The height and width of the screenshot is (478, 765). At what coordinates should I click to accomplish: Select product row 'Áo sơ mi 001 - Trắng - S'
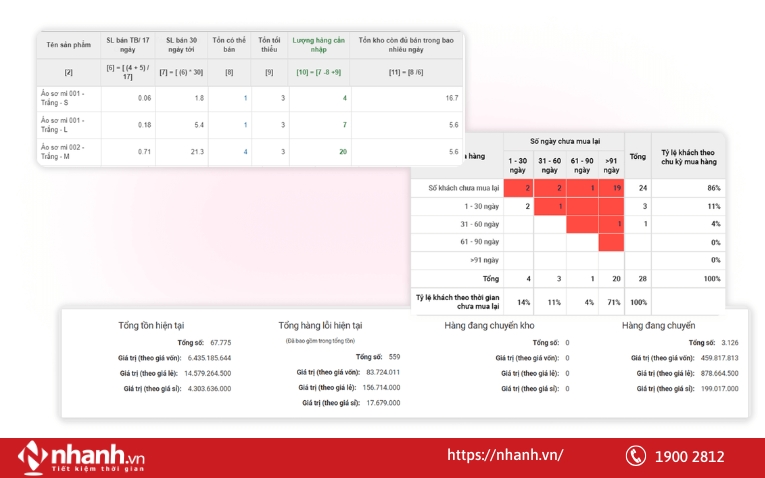coord(68,98)
